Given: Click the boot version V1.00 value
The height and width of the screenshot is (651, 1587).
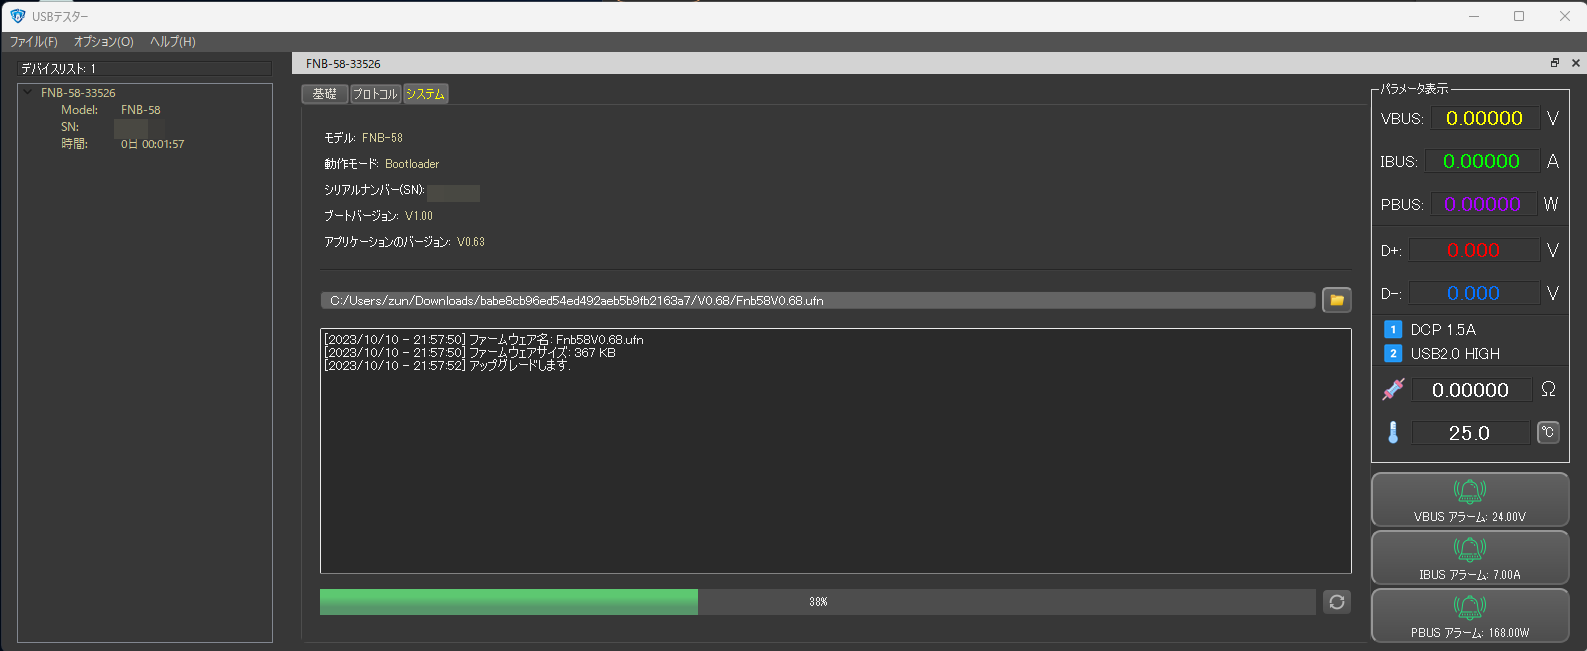Looking at the screenshot, I should tap(419, 216).
